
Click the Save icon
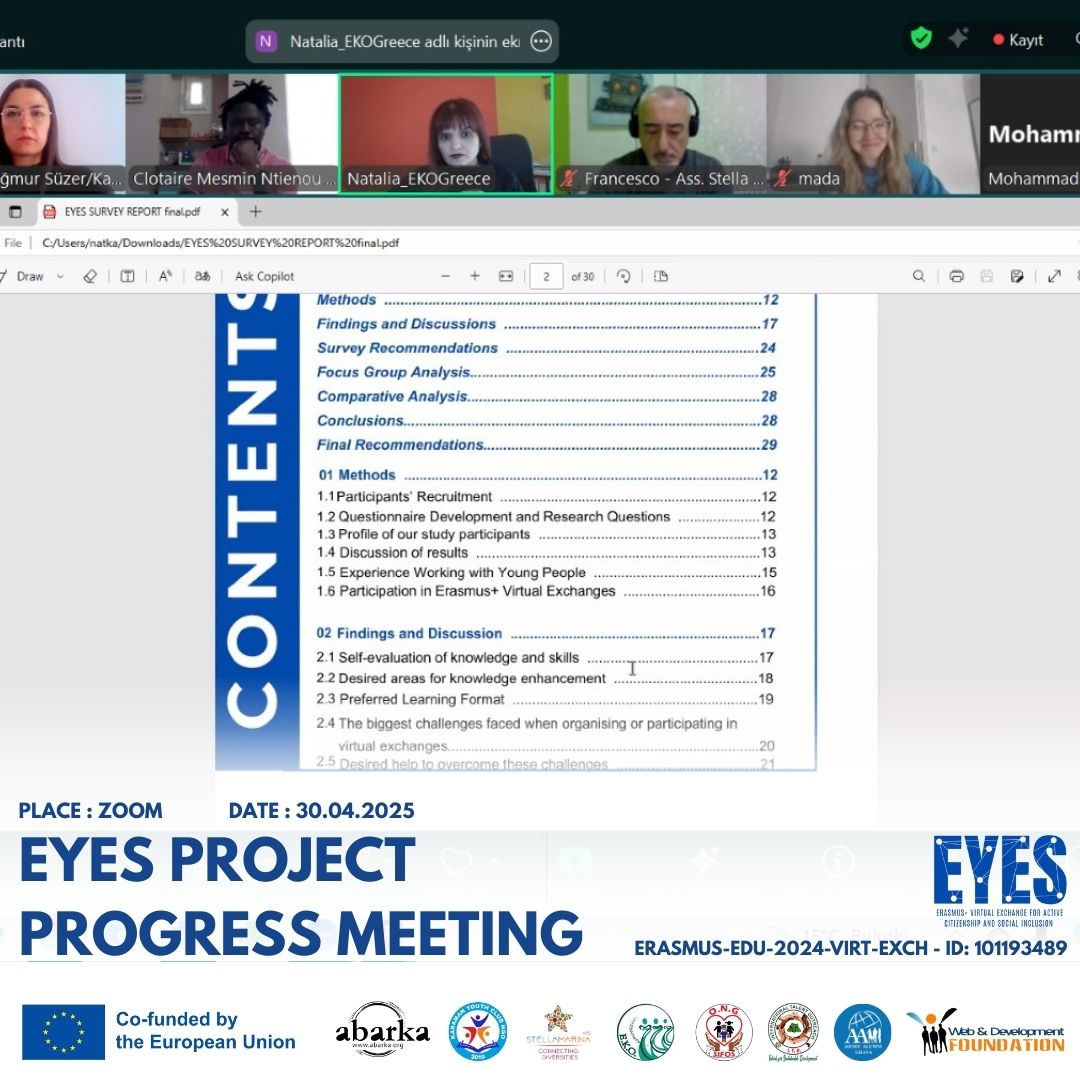[987, 276]
